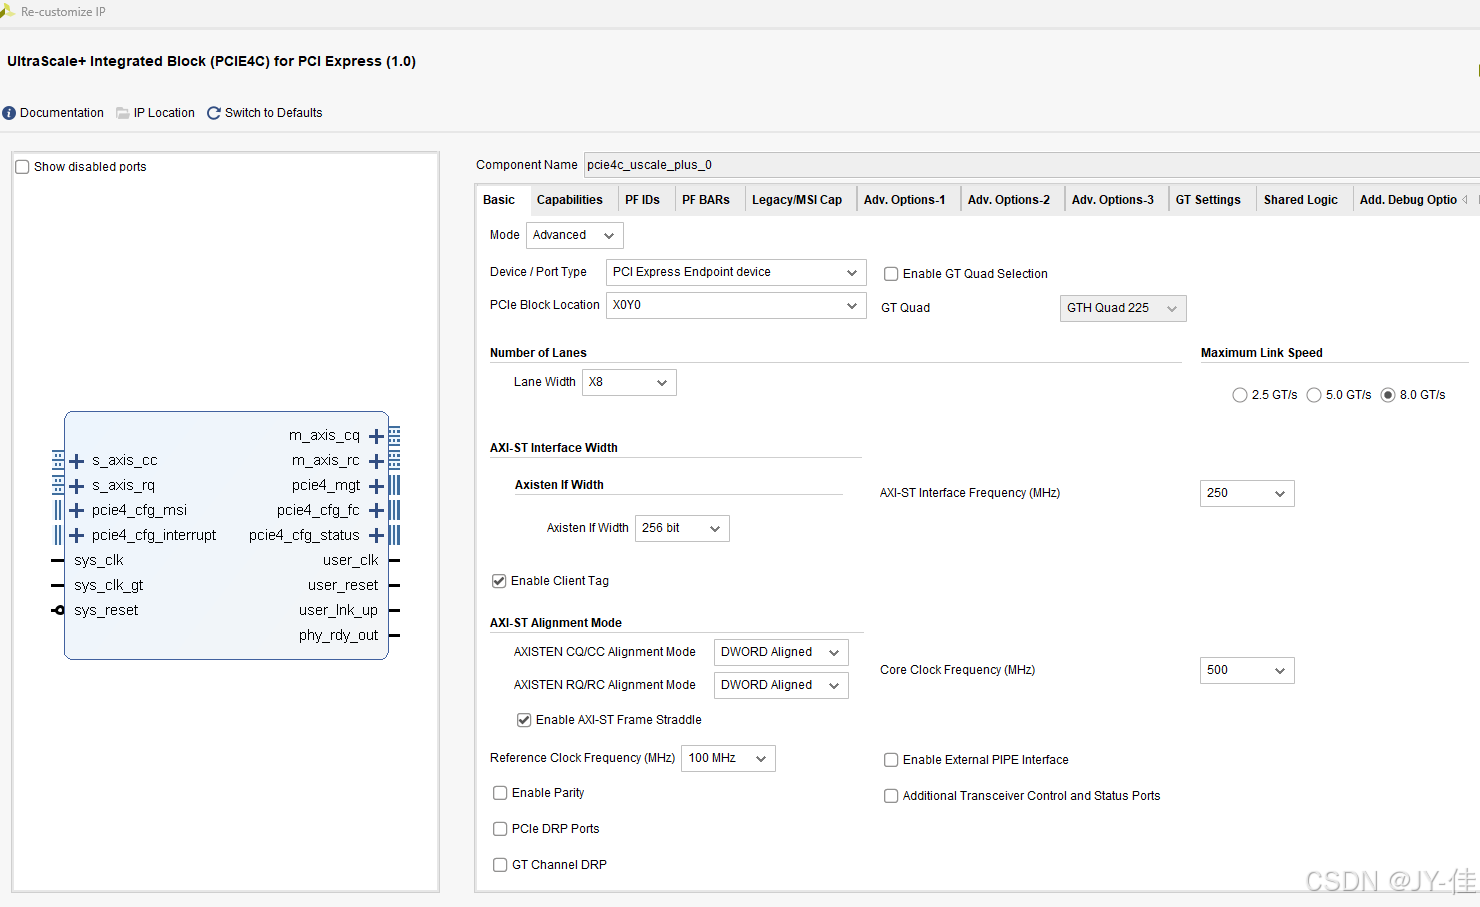Screen dimensions: 1480x907
Task: Switch to the Adv. Options-1 tab
Action: [x=905, y=200]
